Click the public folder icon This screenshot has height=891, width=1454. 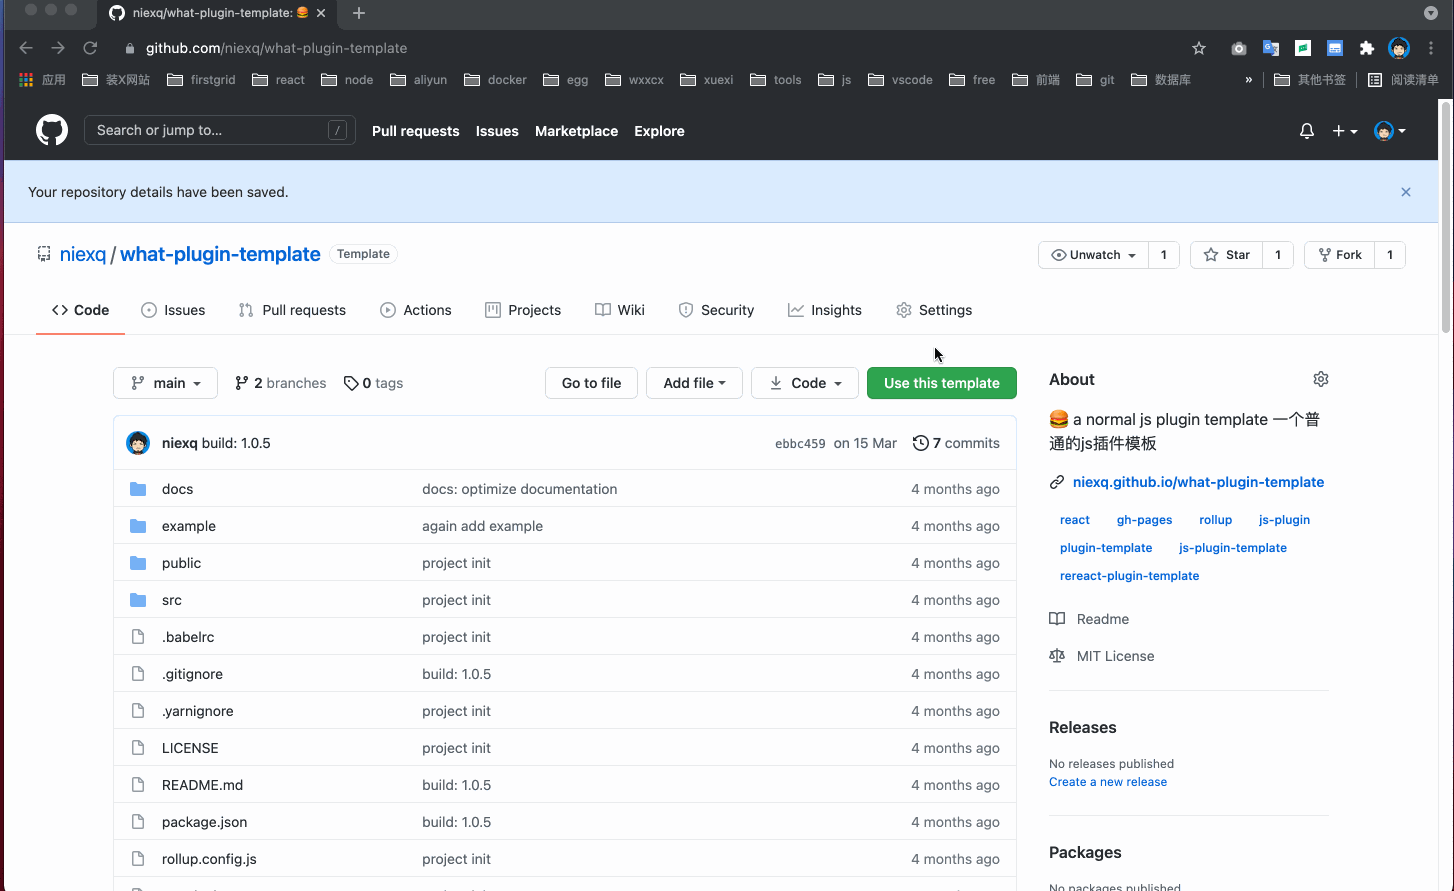pyautogui.click(x=138, y=563)
